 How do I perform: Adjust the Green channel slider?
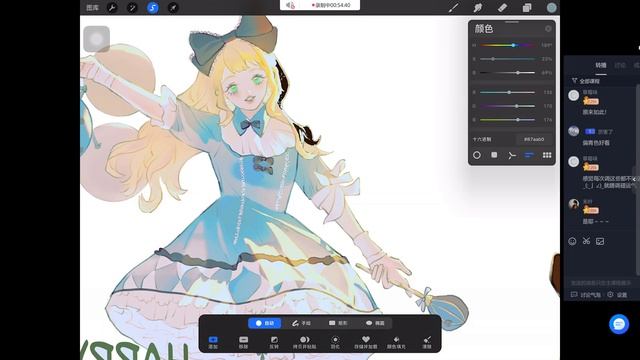(507, 106)
